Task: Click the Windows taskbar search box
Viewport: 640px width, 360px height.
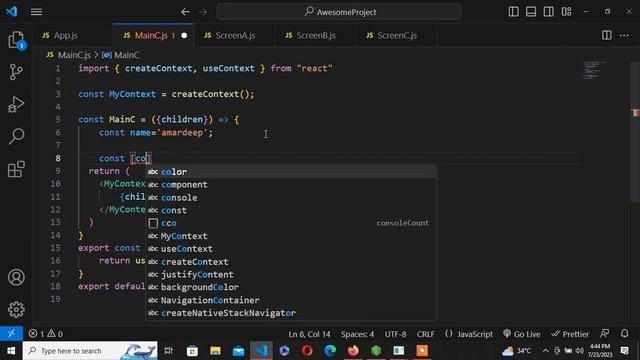Action: pyautogui.click(x=90, y=351)
